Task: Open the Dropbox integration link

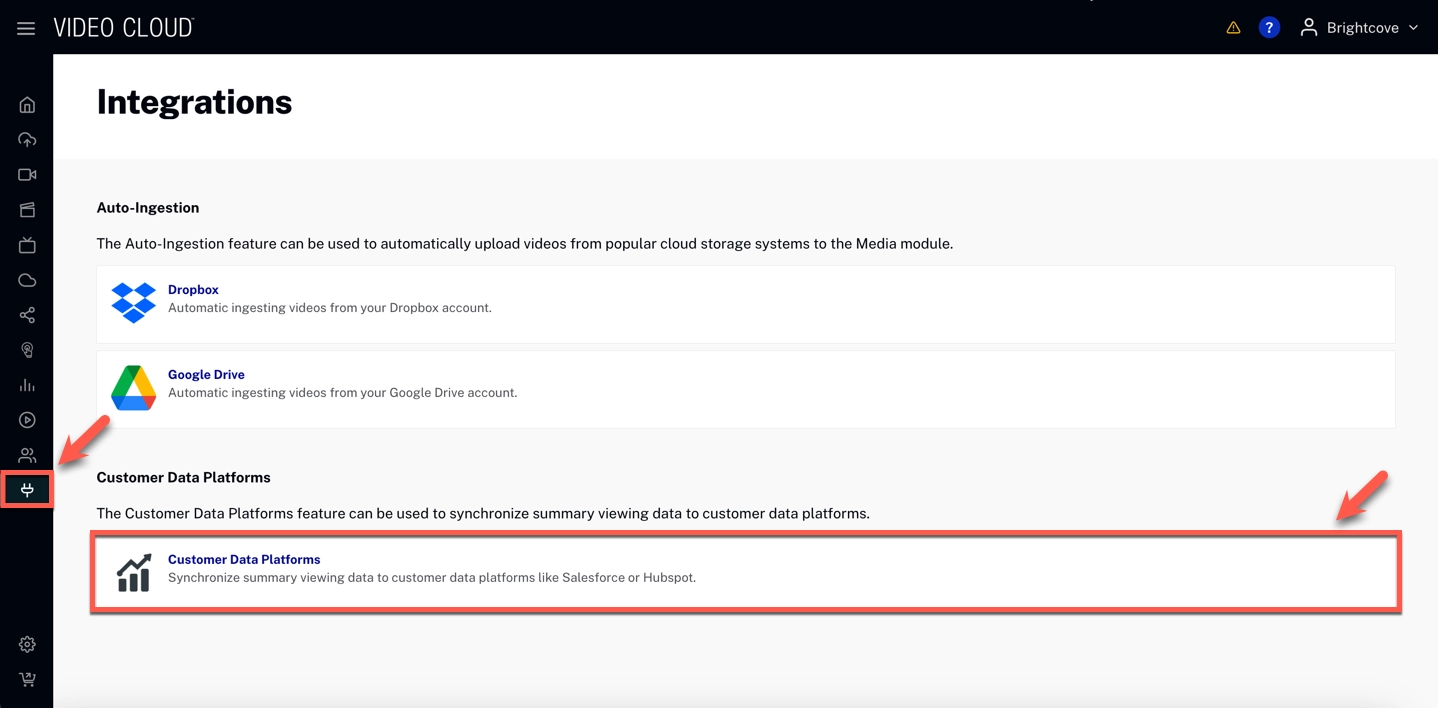Action: coord(193,290)
